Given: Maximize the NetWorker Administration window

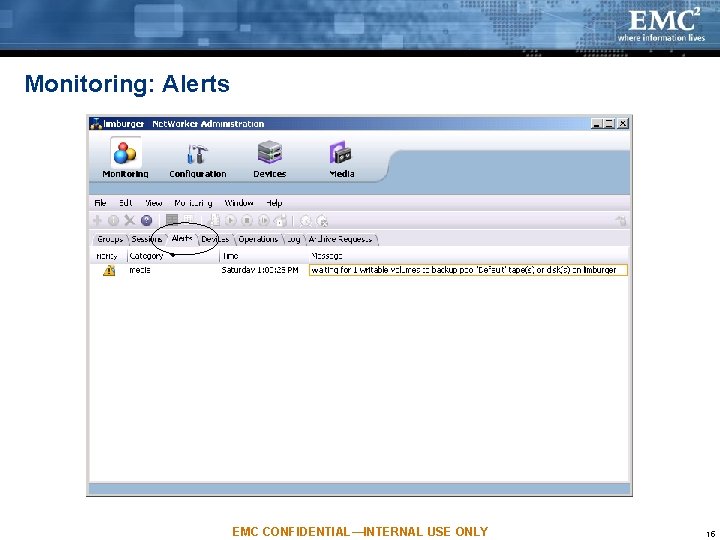Looking at the screenshot, I should tap(609, 124).
